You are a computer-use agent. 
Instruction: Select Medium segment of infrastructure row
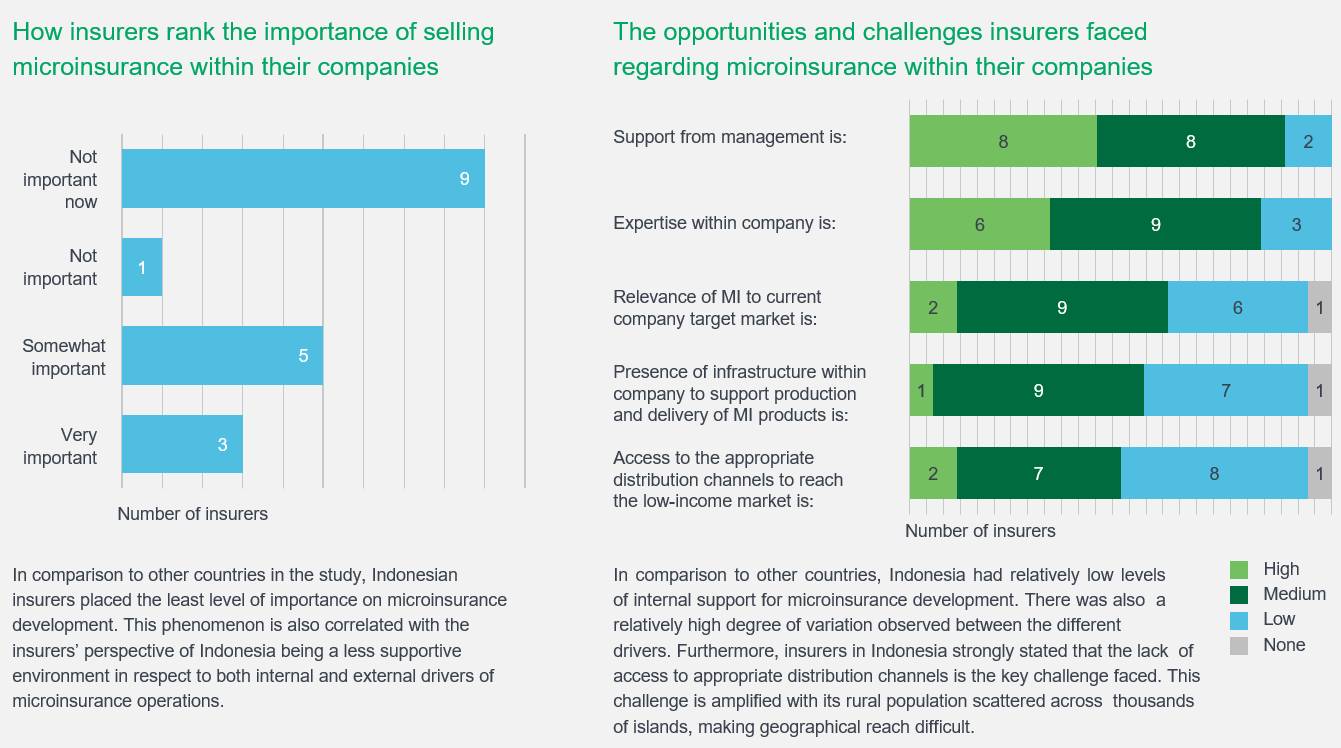tap(1038, 390)
